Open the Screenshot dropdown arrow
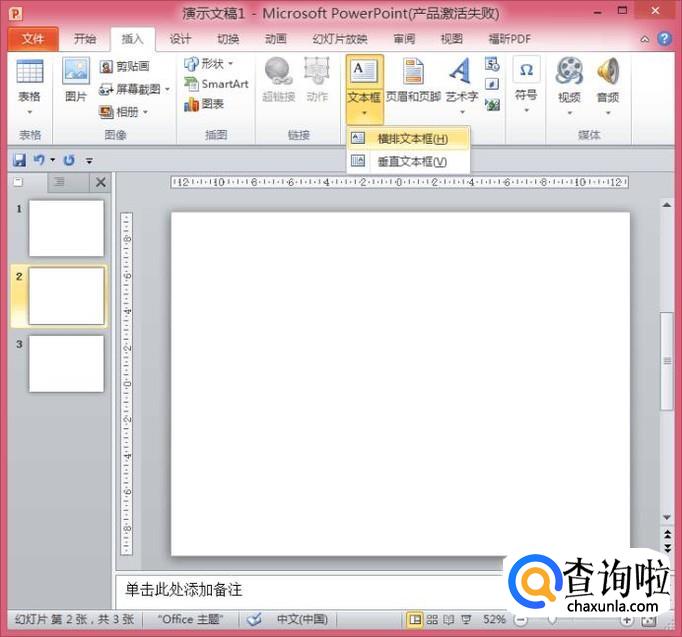The height and width of the screenshot is (637, 682). click(167, 89)
